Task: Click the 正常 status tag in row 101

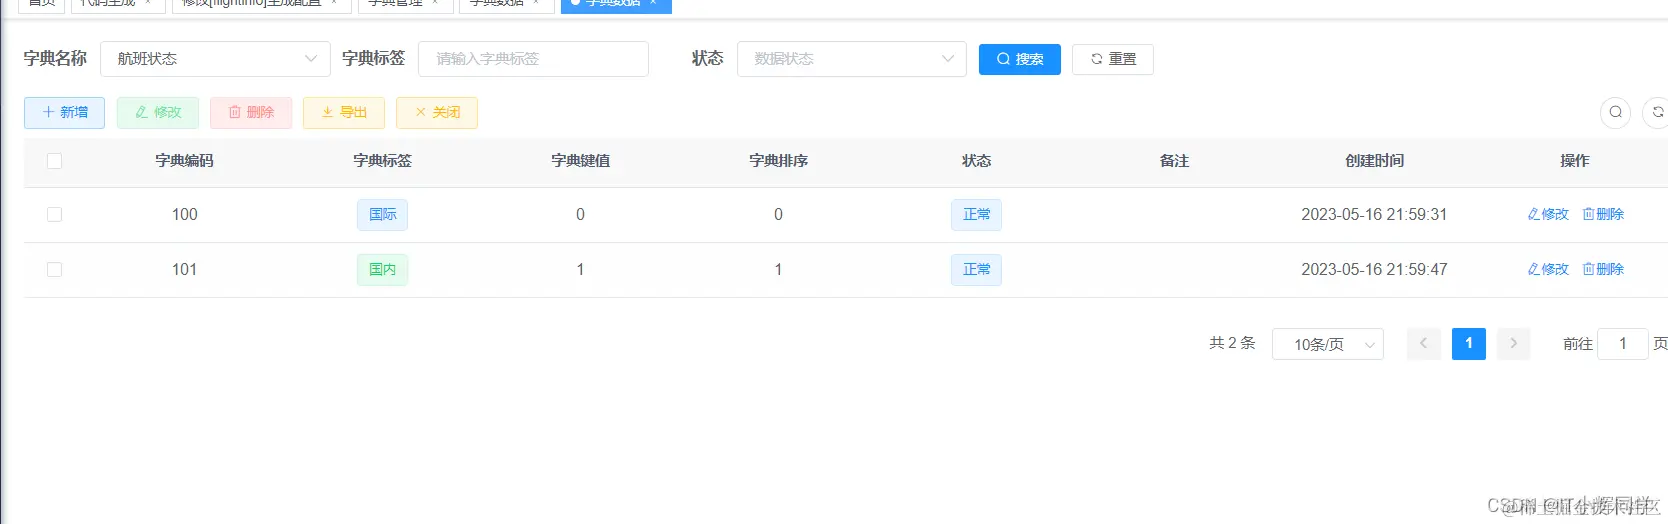Action: [x=976, y=270]
